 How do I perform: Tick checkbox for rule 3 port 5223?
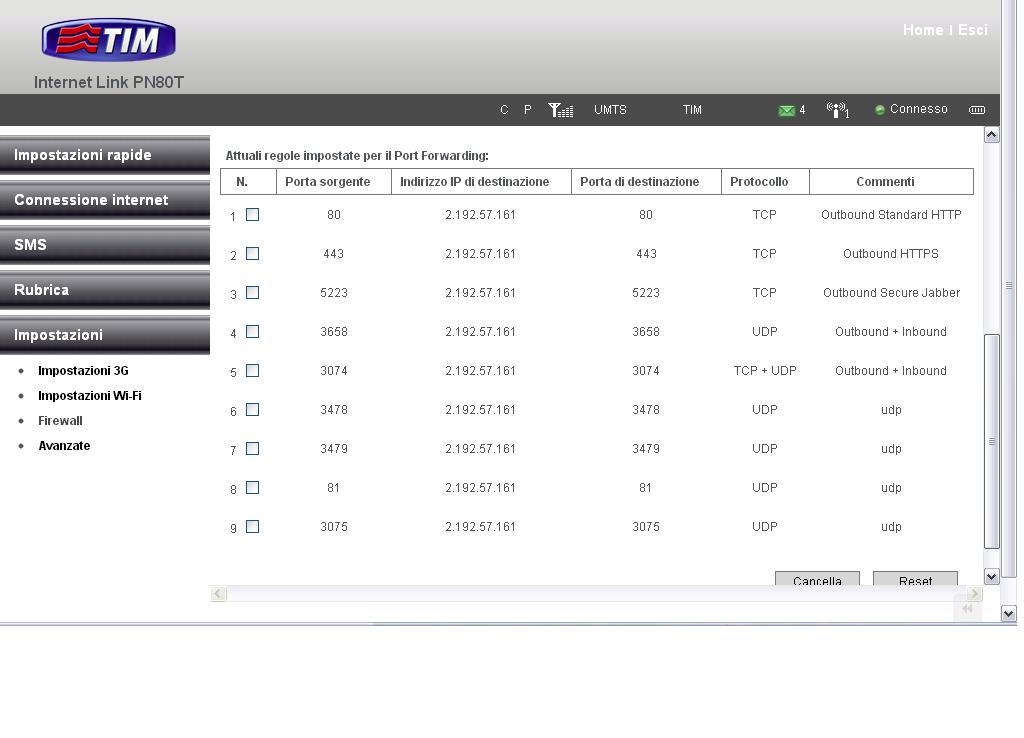[252, 293]
